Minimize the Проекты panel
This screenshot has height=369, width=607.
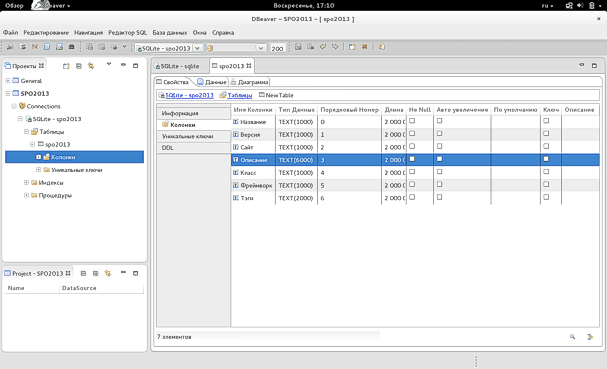point(123,65)
